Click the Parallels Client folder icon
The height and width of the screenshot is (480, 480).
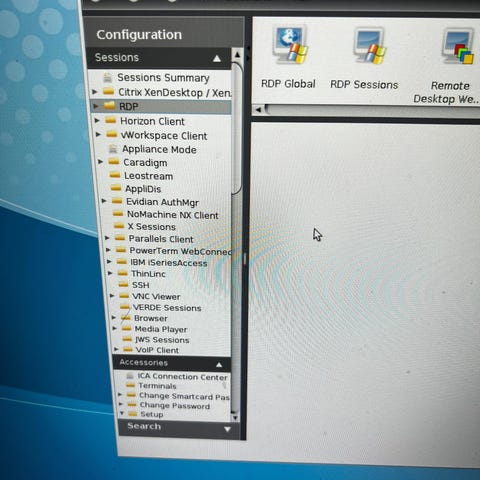[x=120, y=238]
